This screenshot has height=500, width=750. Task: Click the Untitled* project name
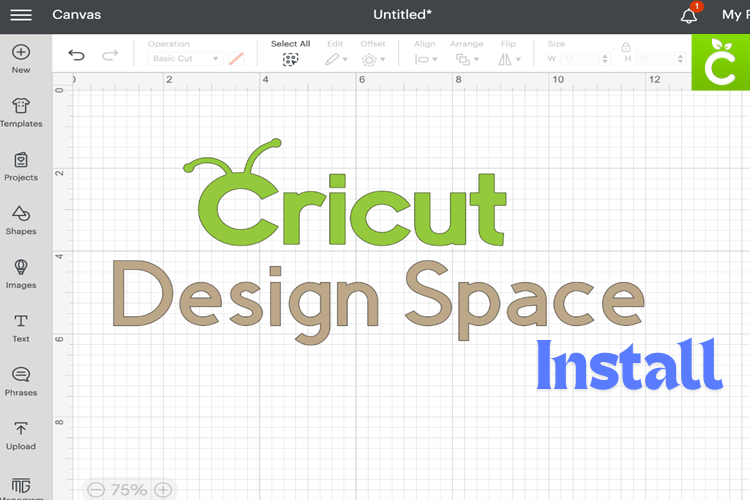pos(402,15)
